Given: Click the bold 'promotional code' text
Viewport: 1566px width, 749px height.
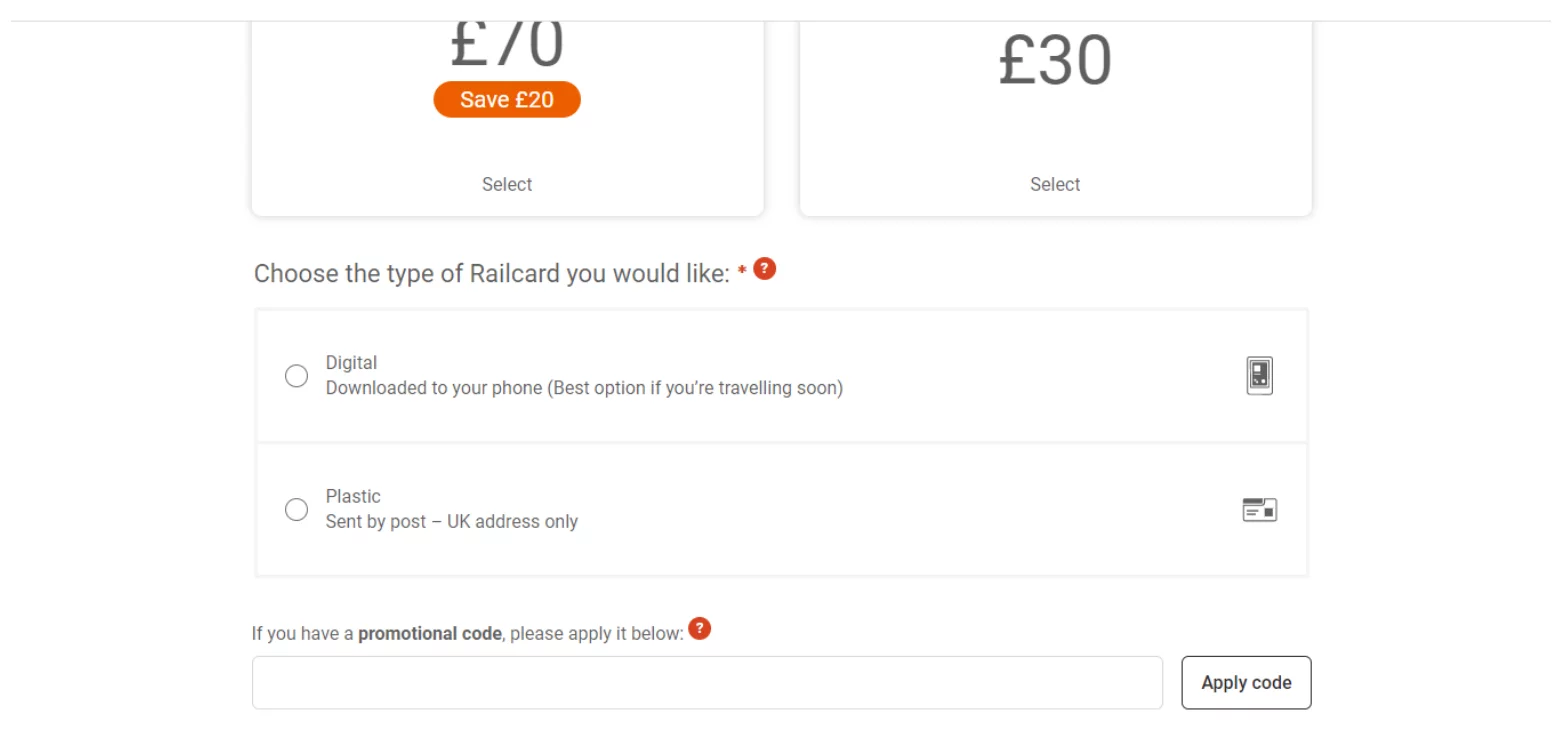Looking at the screenshot, I should pyautogui.click(x=430, y=634).
